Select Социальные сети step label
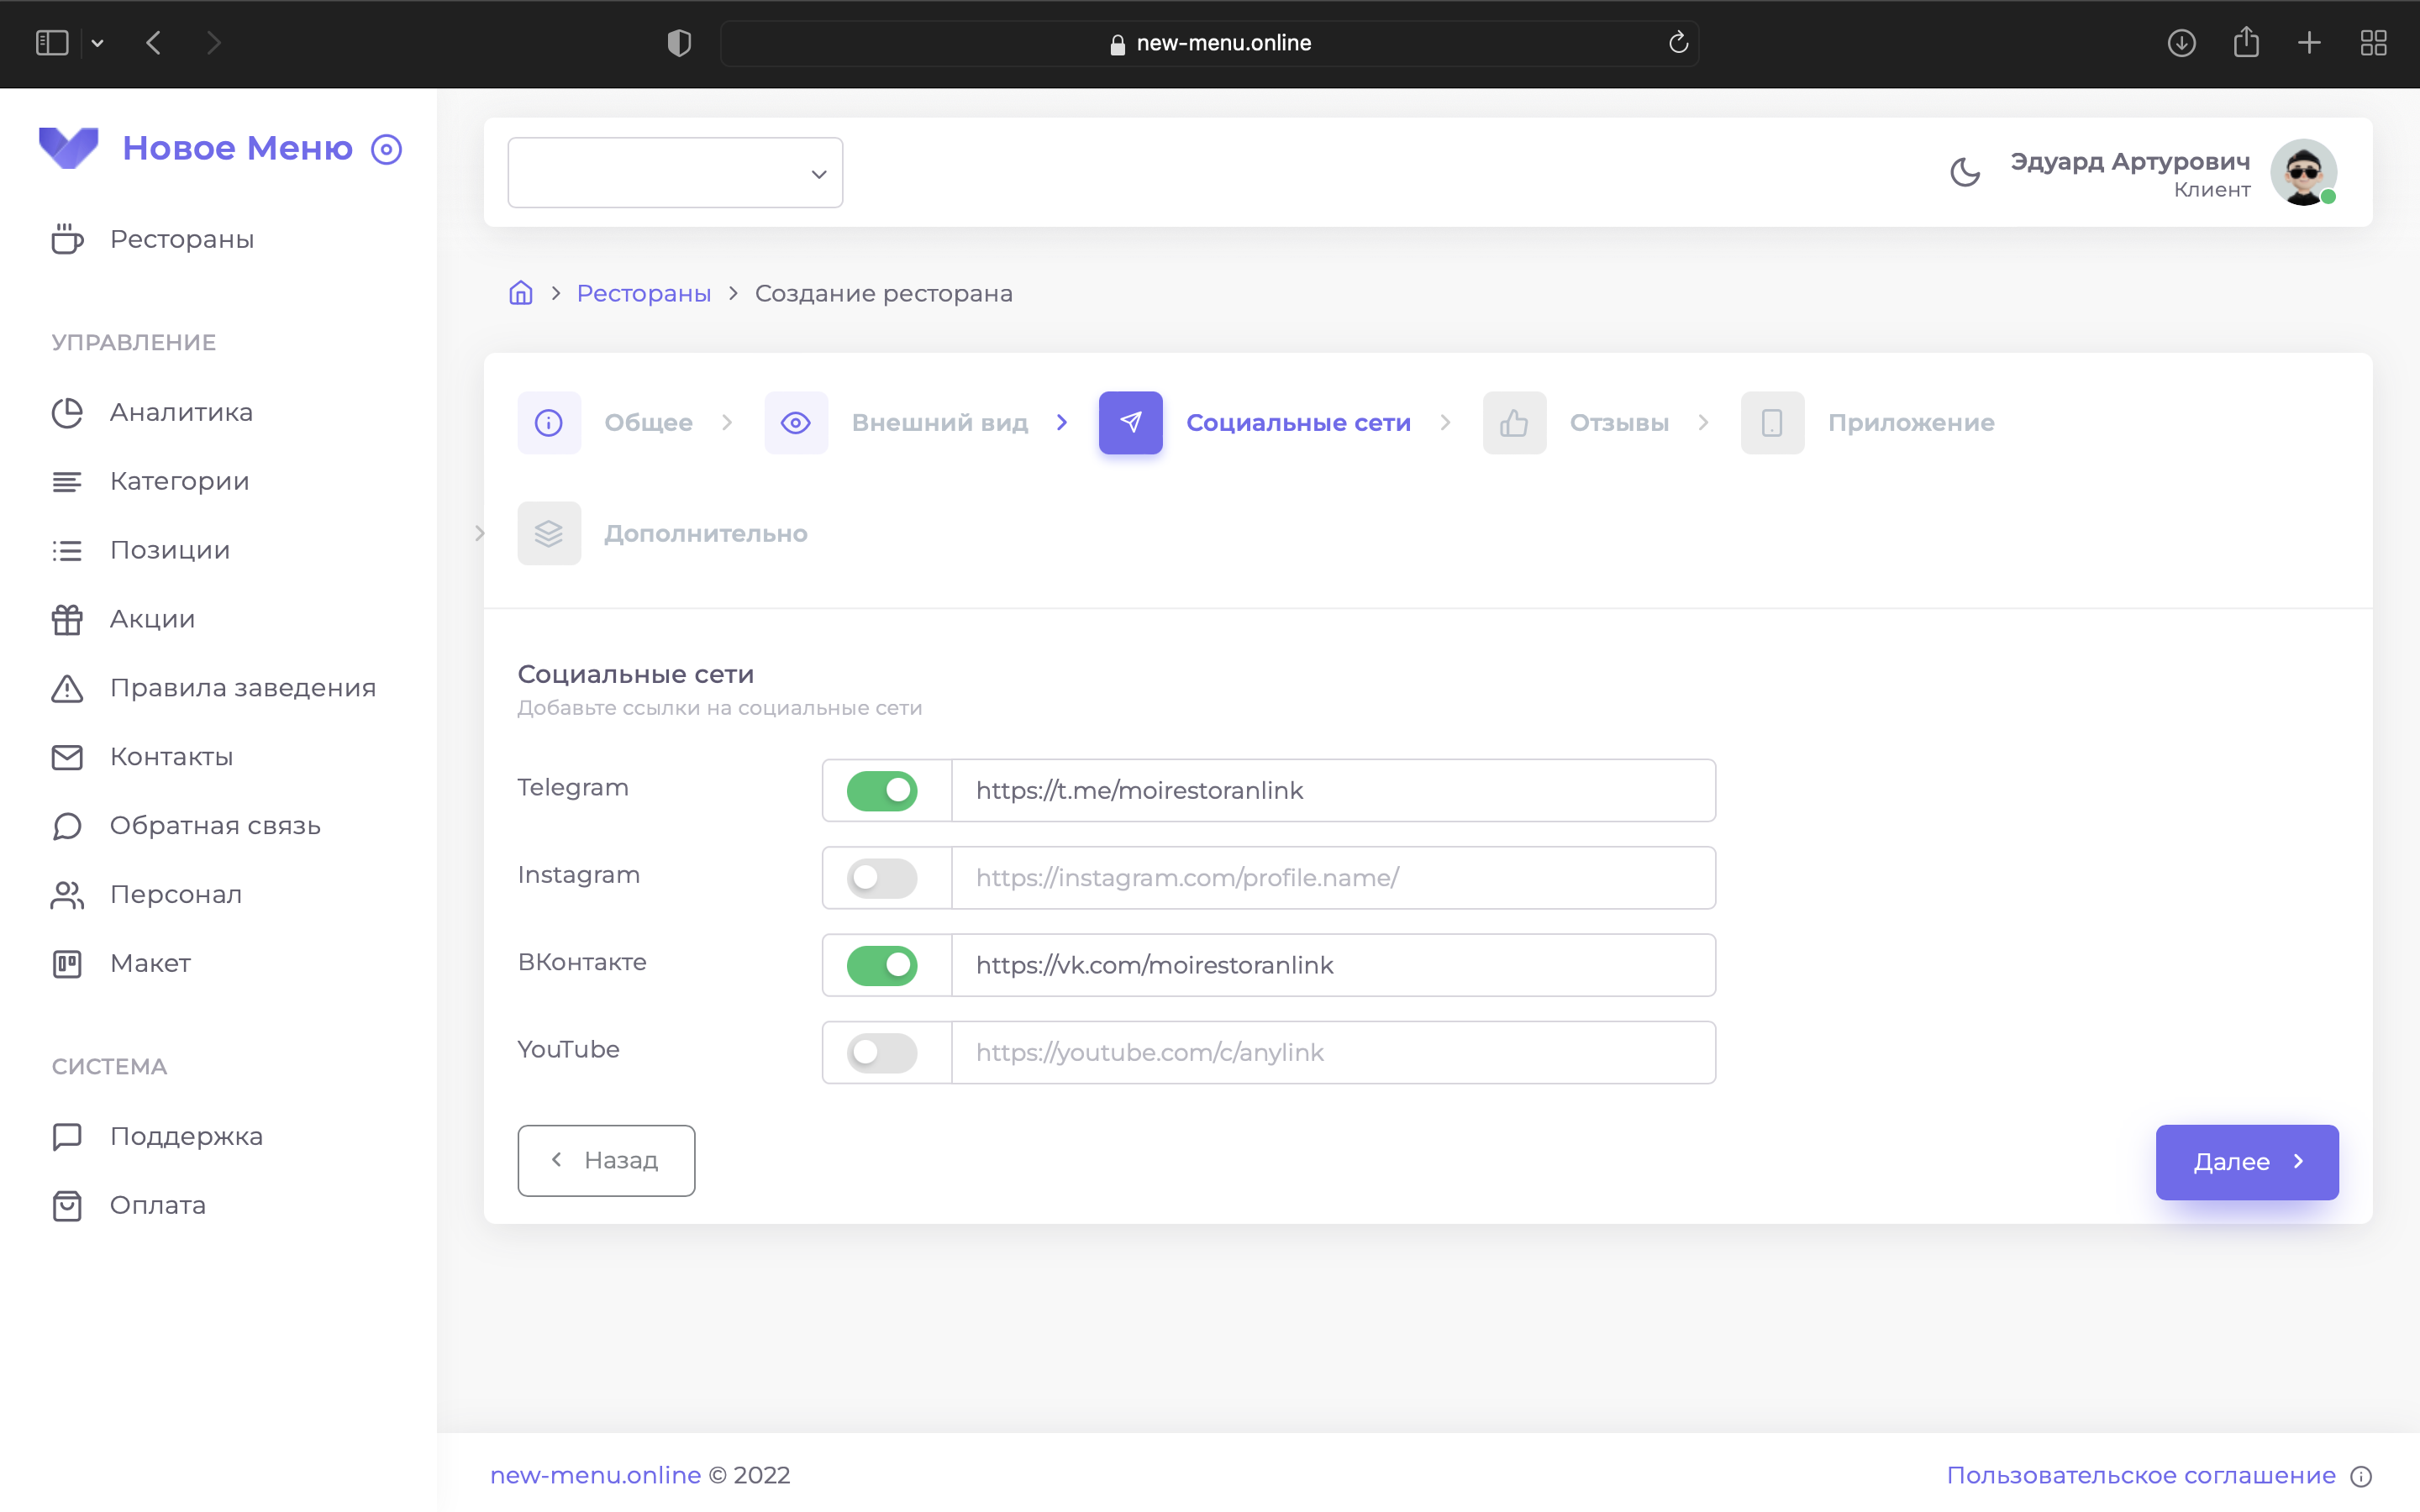 pos(1298,423)
